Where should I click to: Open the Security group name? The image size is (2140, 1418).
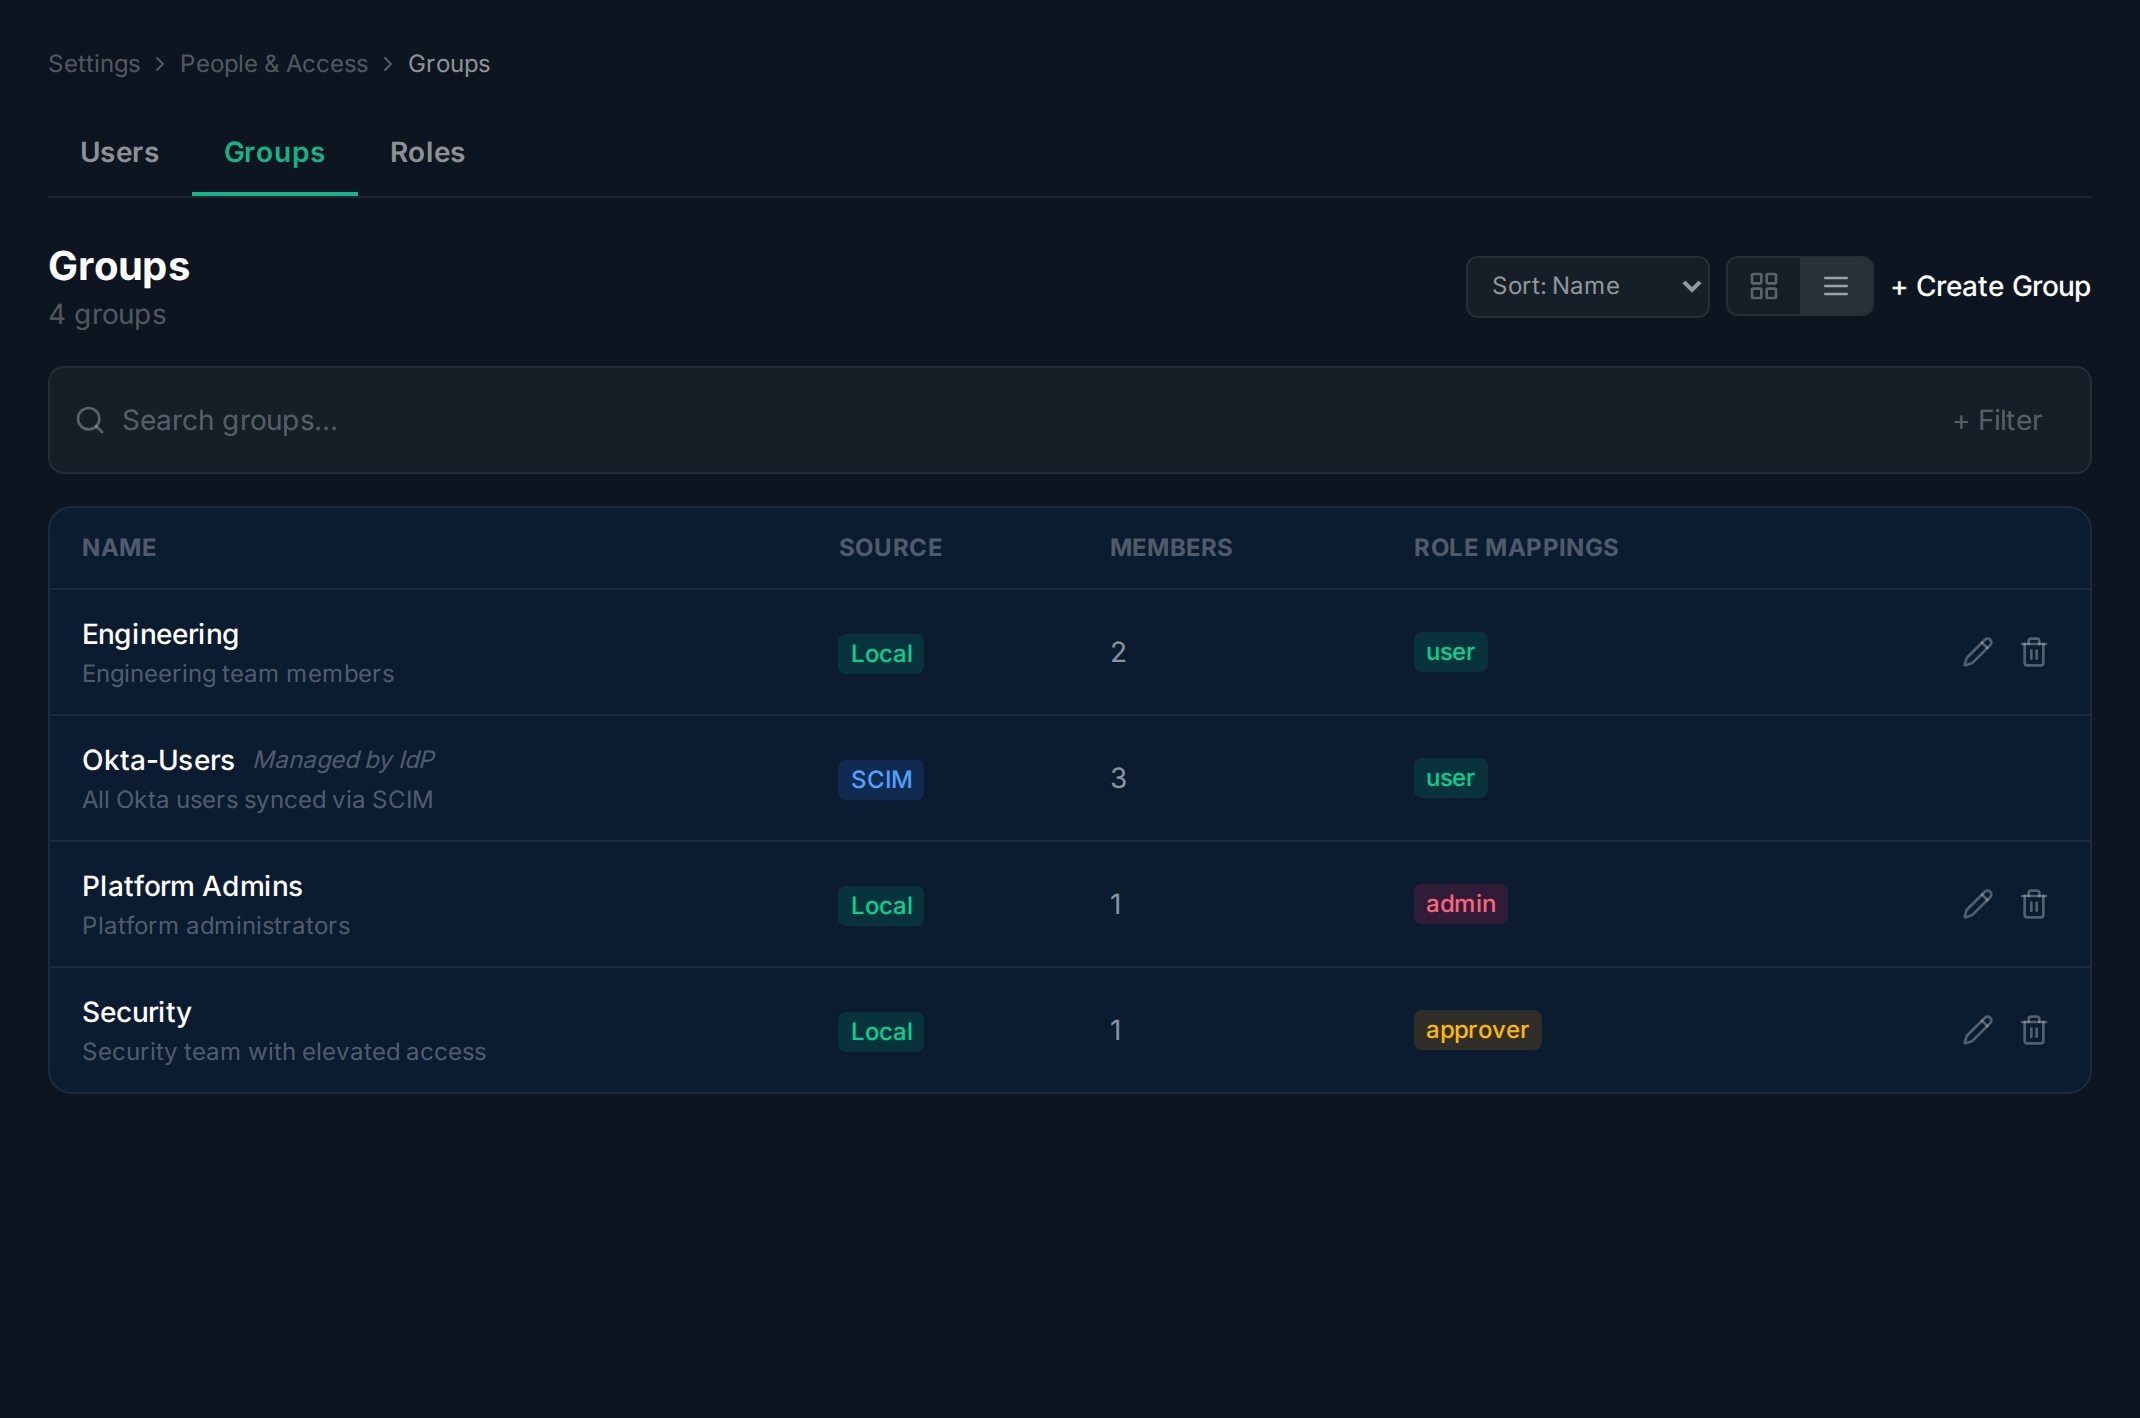point(137,1012)
